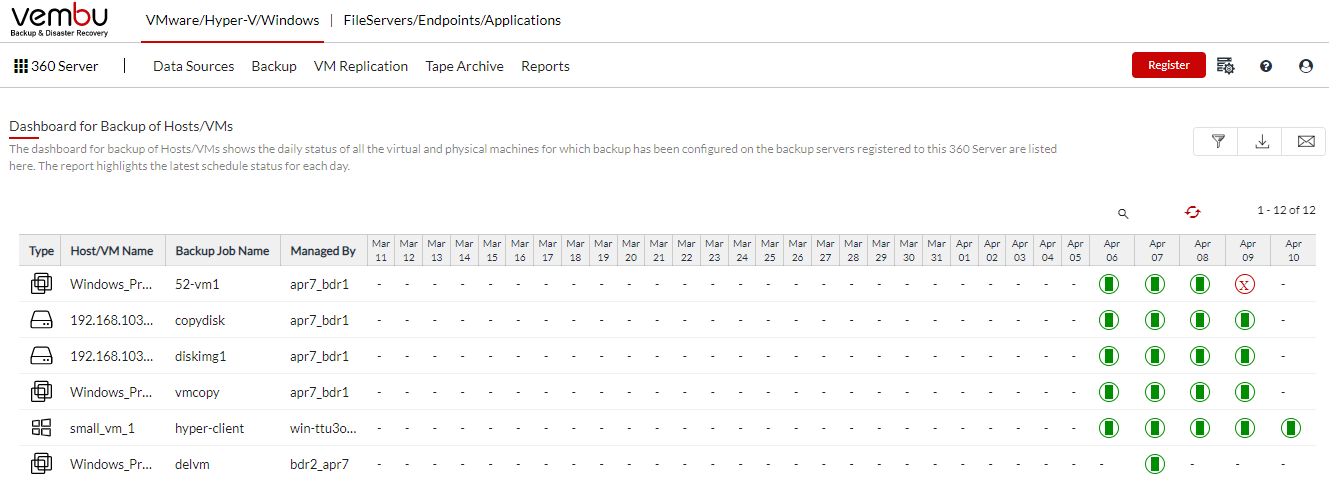The height and width of the screenshot is (480, 1329).
Task: Download the dashboard report
Action: 1262,142
